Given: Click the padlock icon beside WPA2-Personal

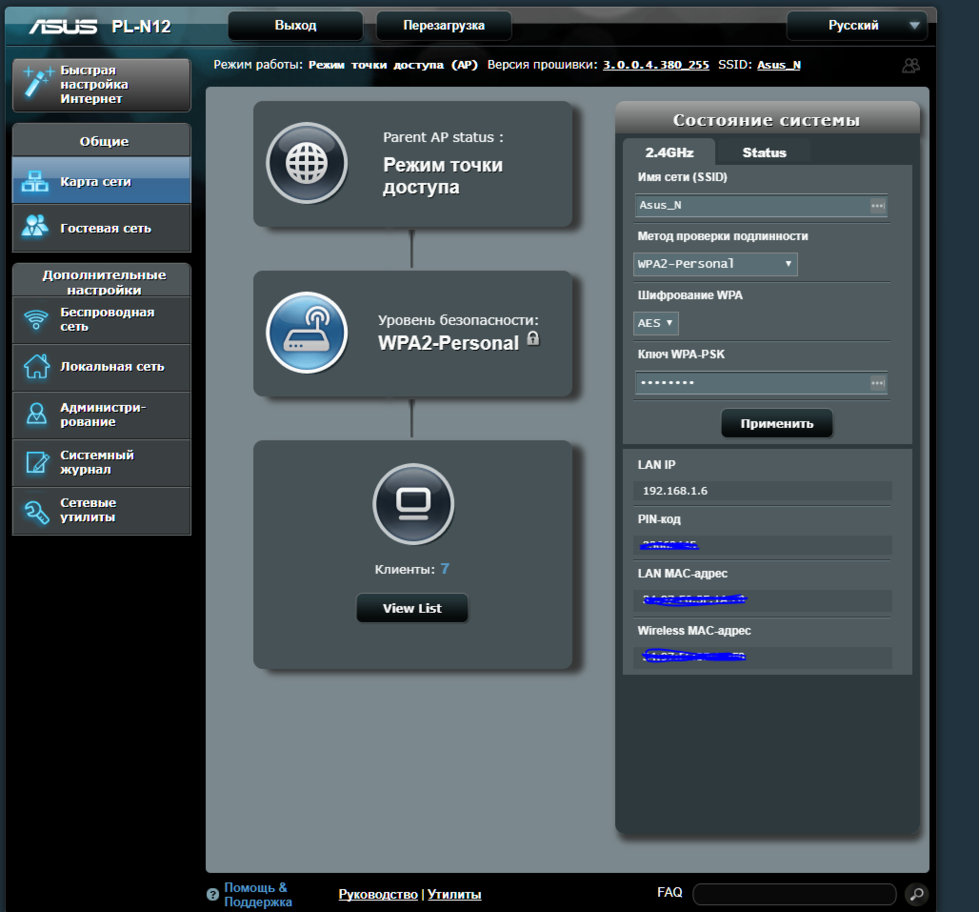Looking at the screenshot, I should click(x=533, y=339).
